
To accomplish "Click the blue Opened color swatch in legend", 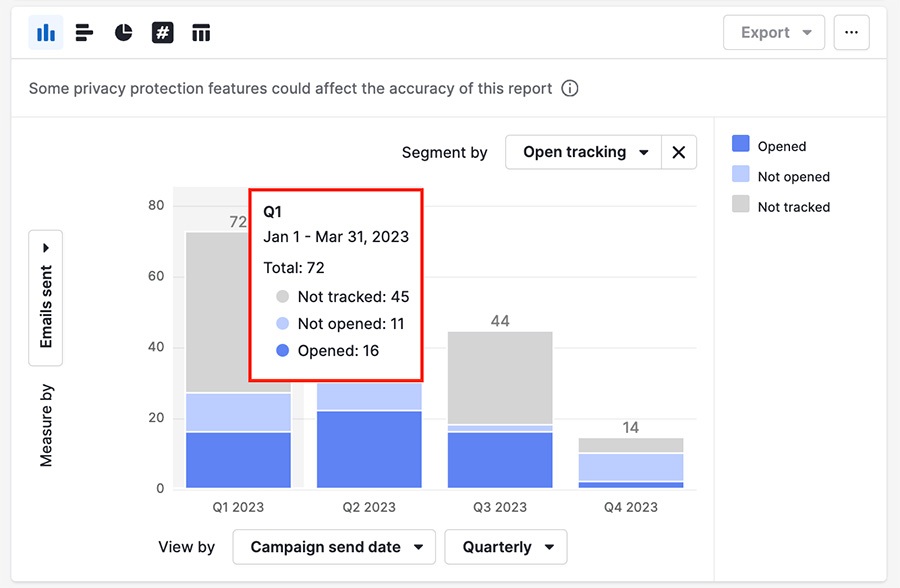I will pyautogui.click(x=740, y=145).
